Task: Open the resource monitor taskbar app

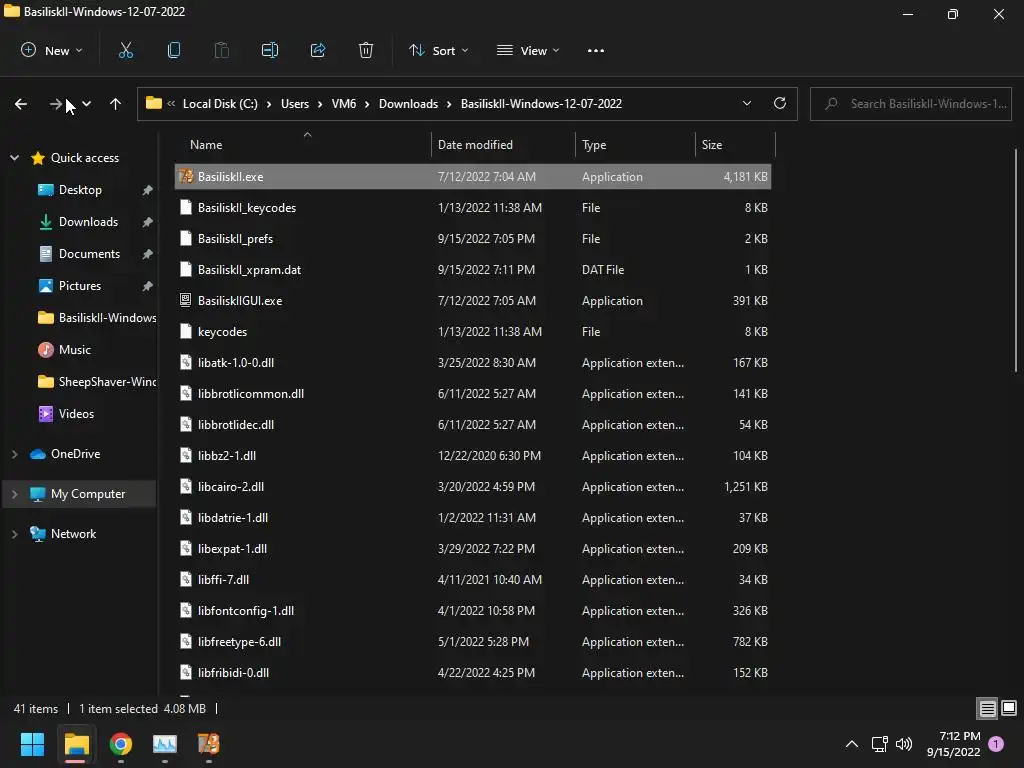Action: pos(165,744)
